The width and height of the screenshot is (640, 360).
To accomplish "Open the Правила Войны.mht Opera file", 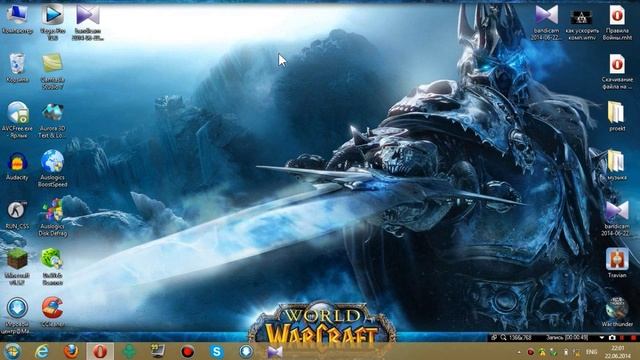I will pyautogui.click(x=617, y=21).
